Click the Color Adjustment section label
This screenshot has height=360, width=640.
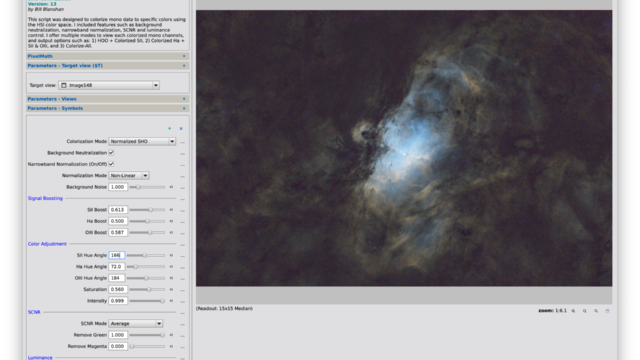[x=47, y=244]
